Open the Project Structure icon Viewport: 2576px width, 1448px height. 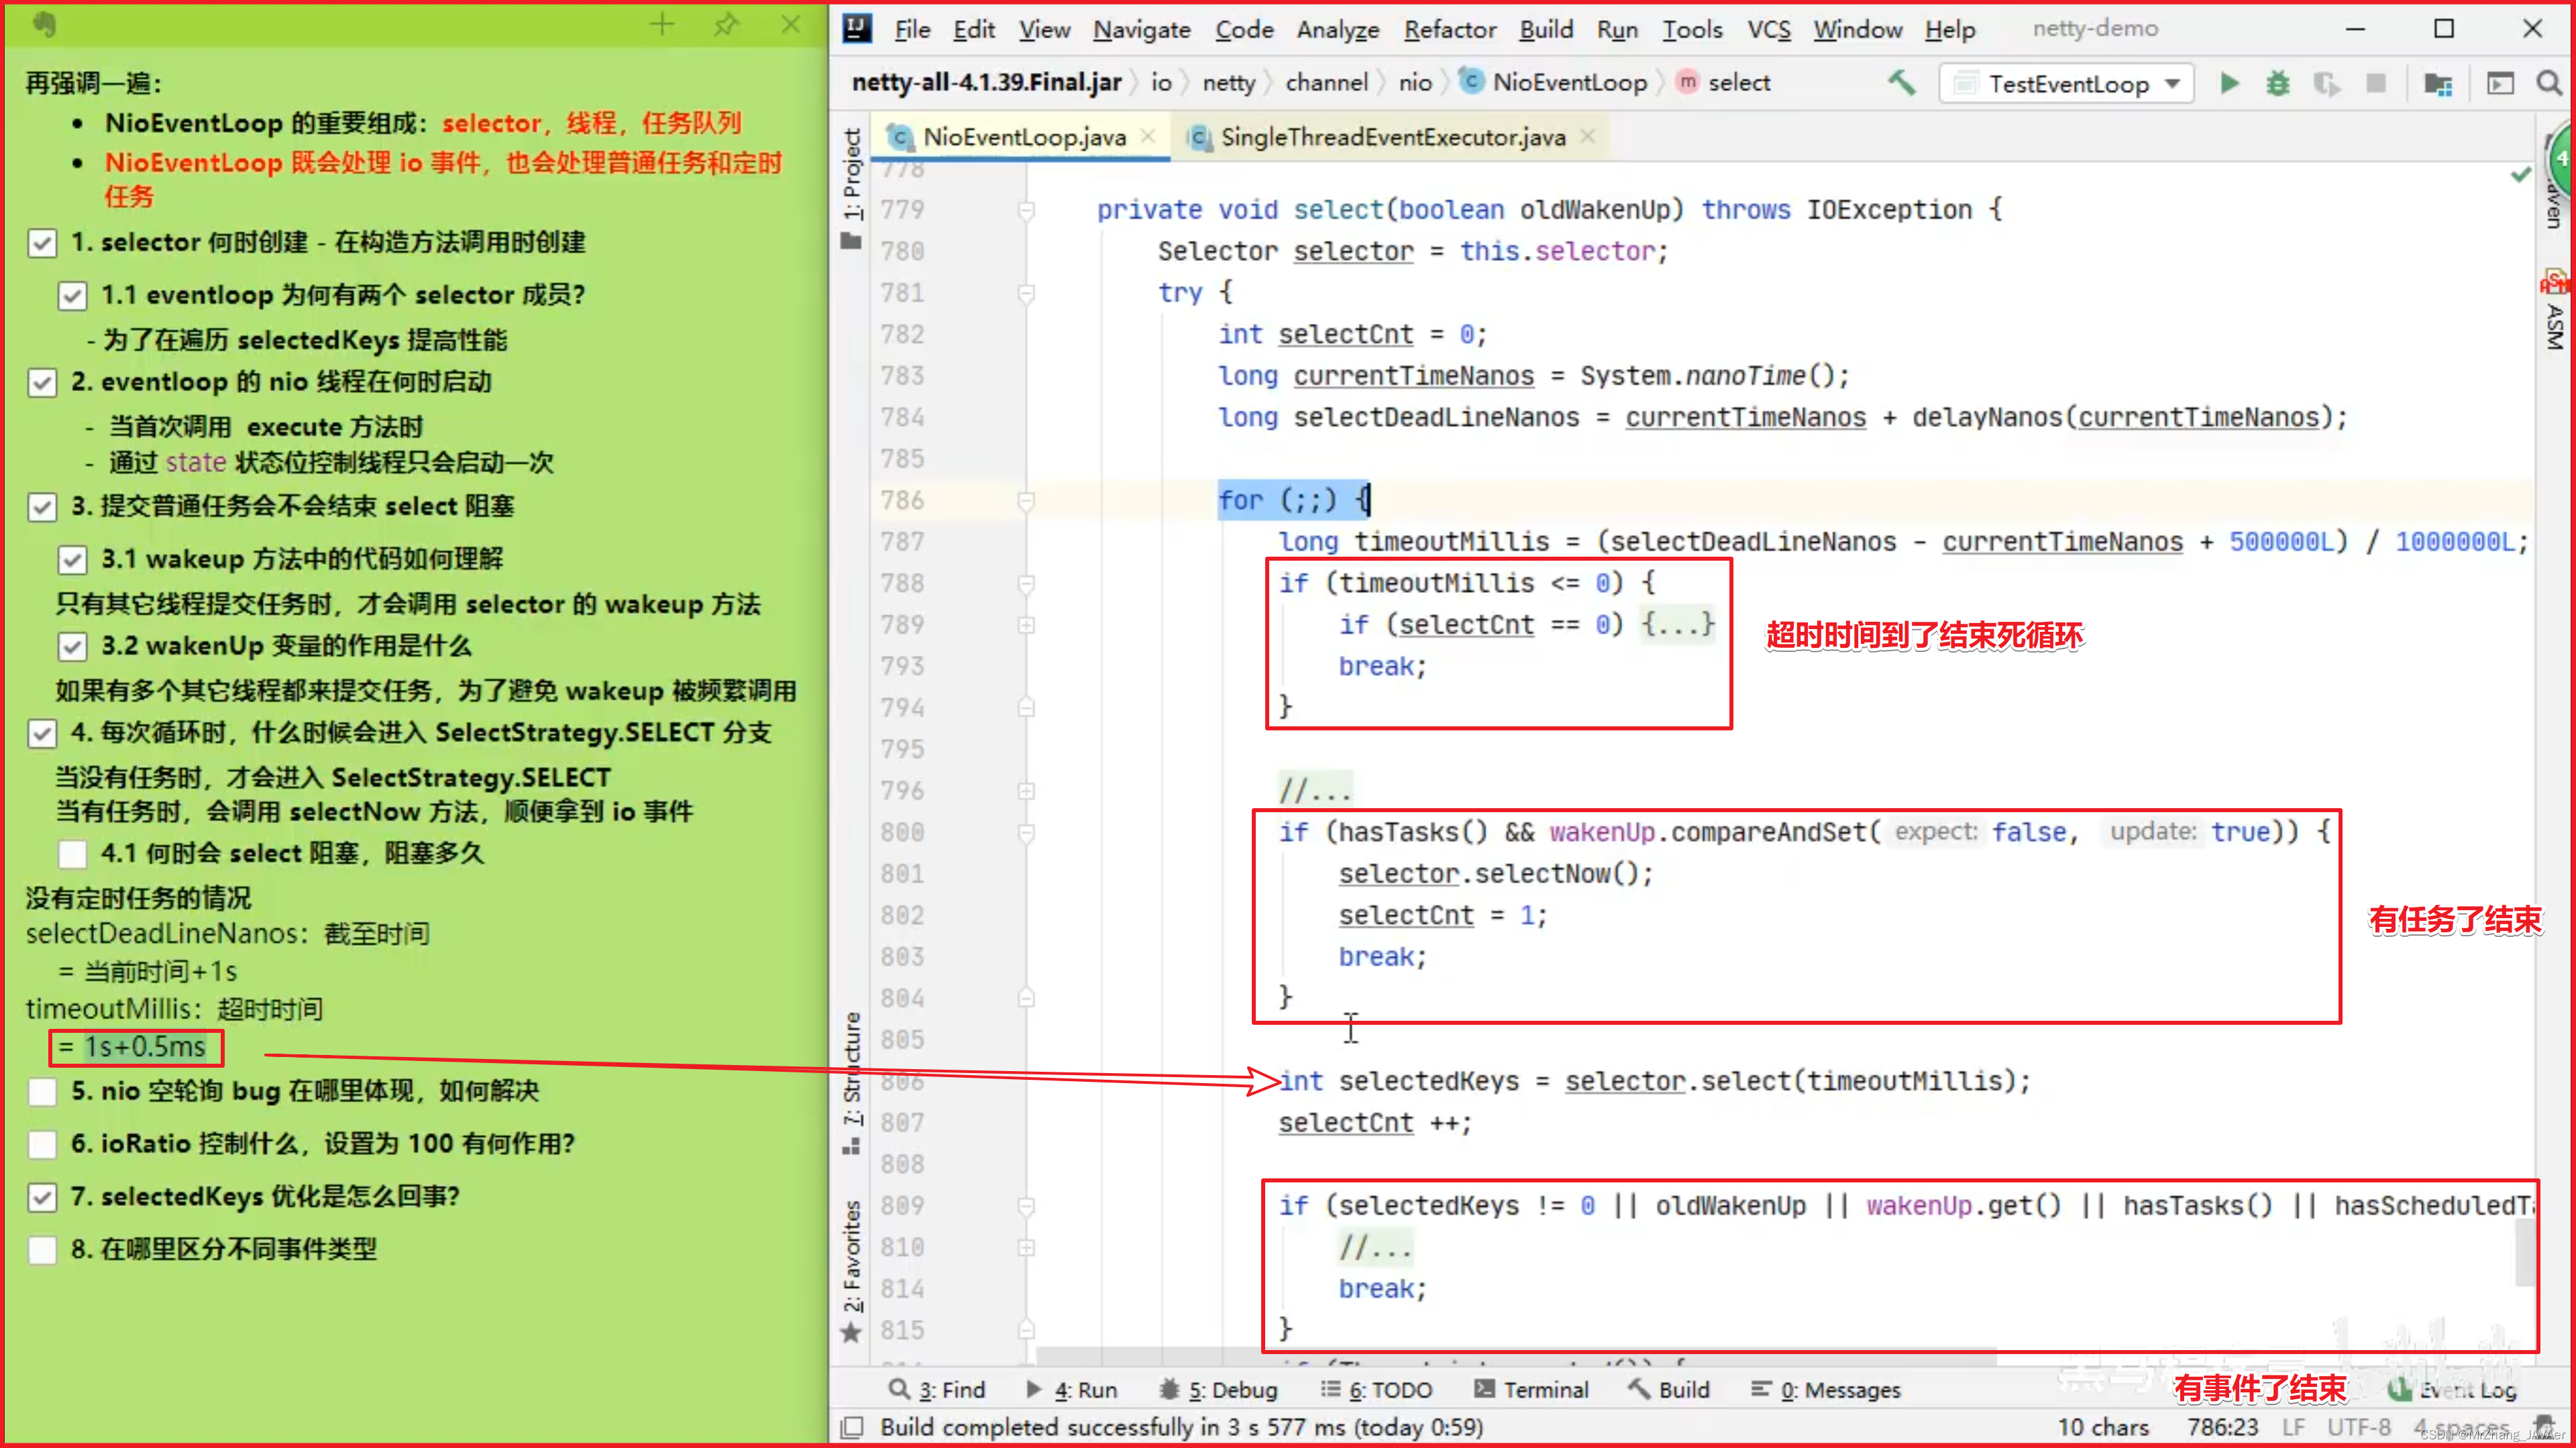[x=2438, y=84]
